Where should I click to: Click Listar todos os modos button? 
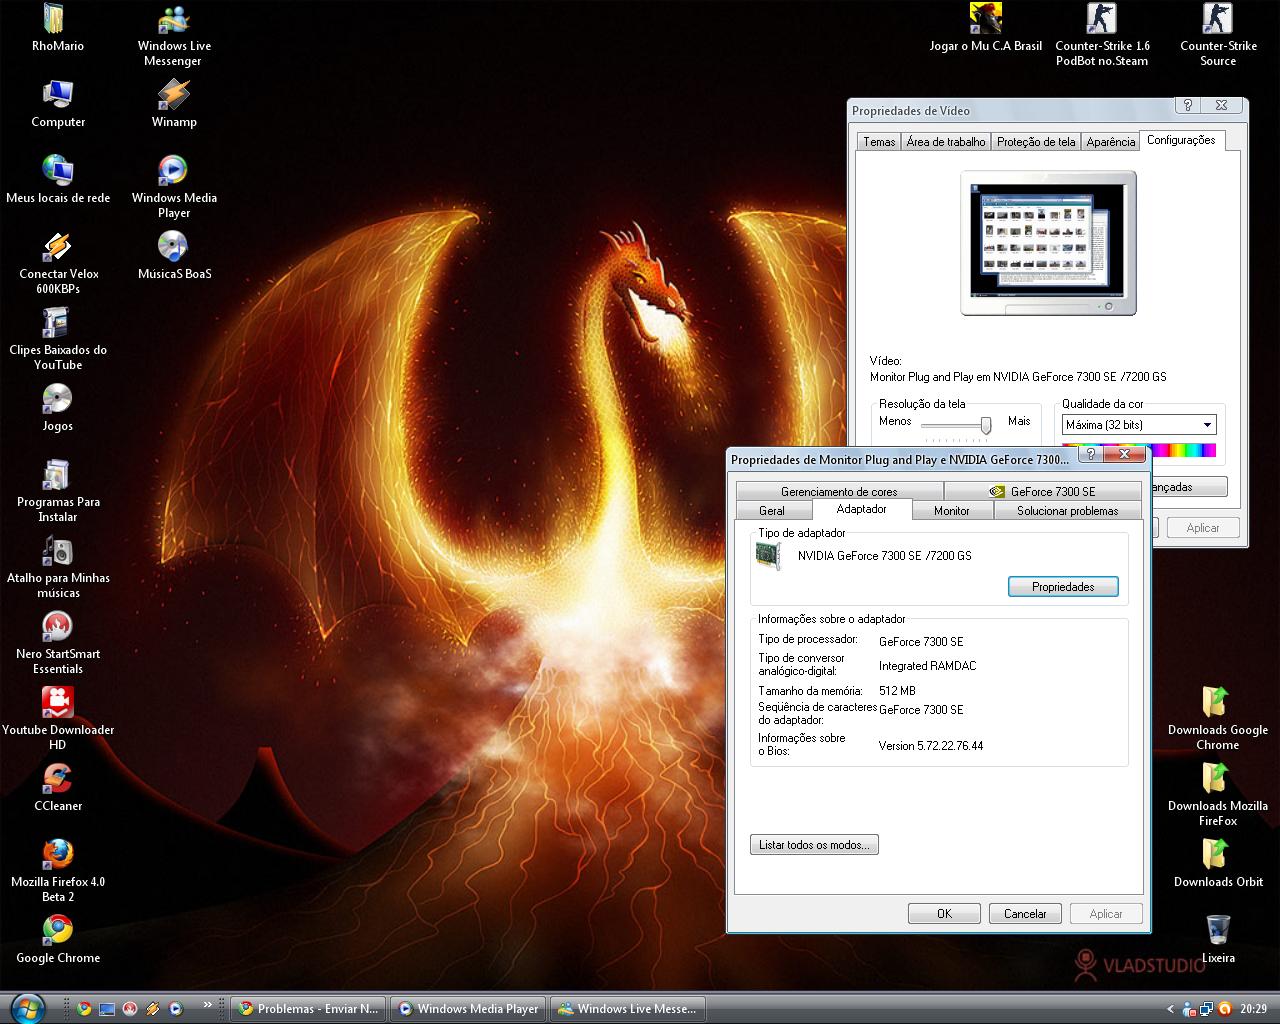pos(814,845)
